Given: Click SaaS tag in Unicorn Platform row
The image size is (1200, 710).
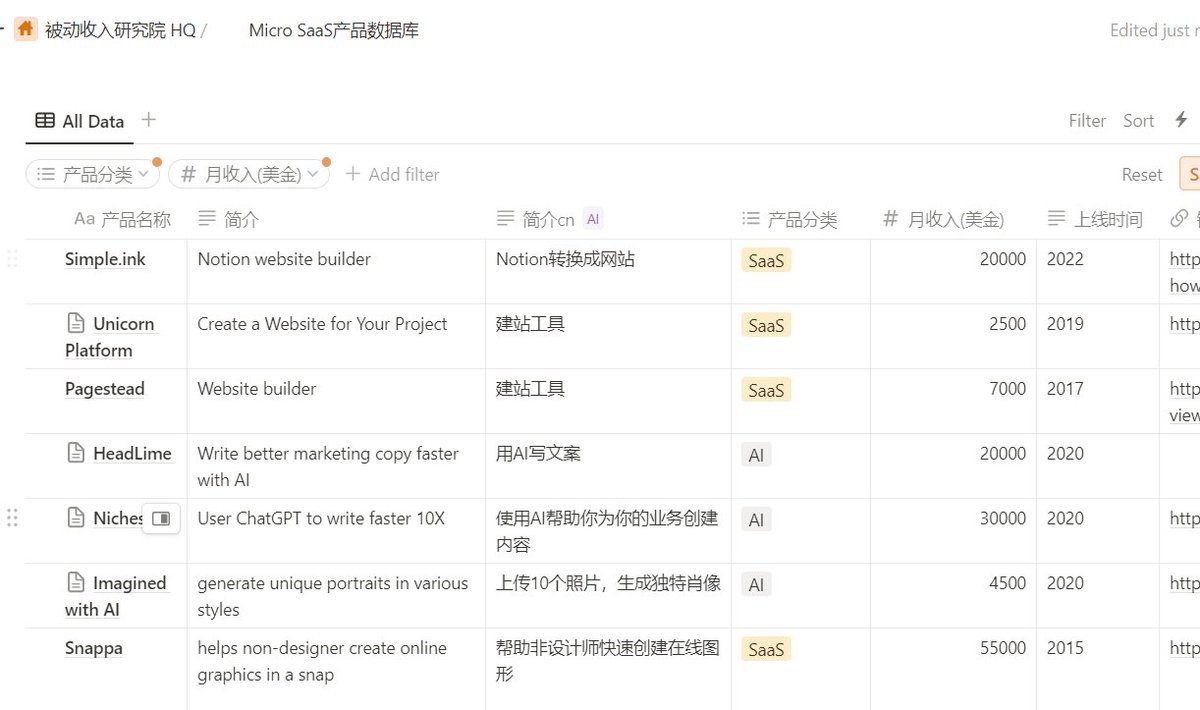Looking at the screenshot, I should coord(766,325).
